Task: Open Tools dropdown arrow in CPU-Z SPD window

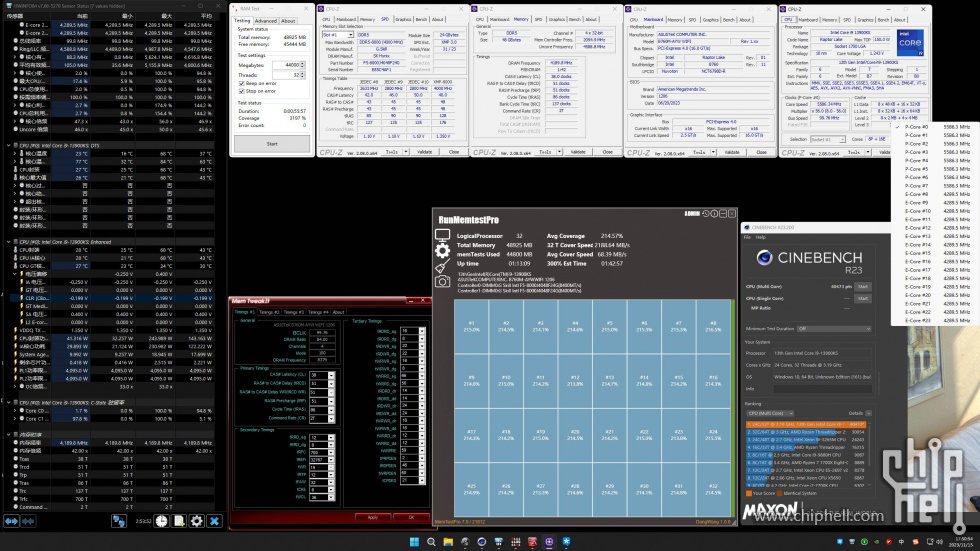Action: (406, 152)
